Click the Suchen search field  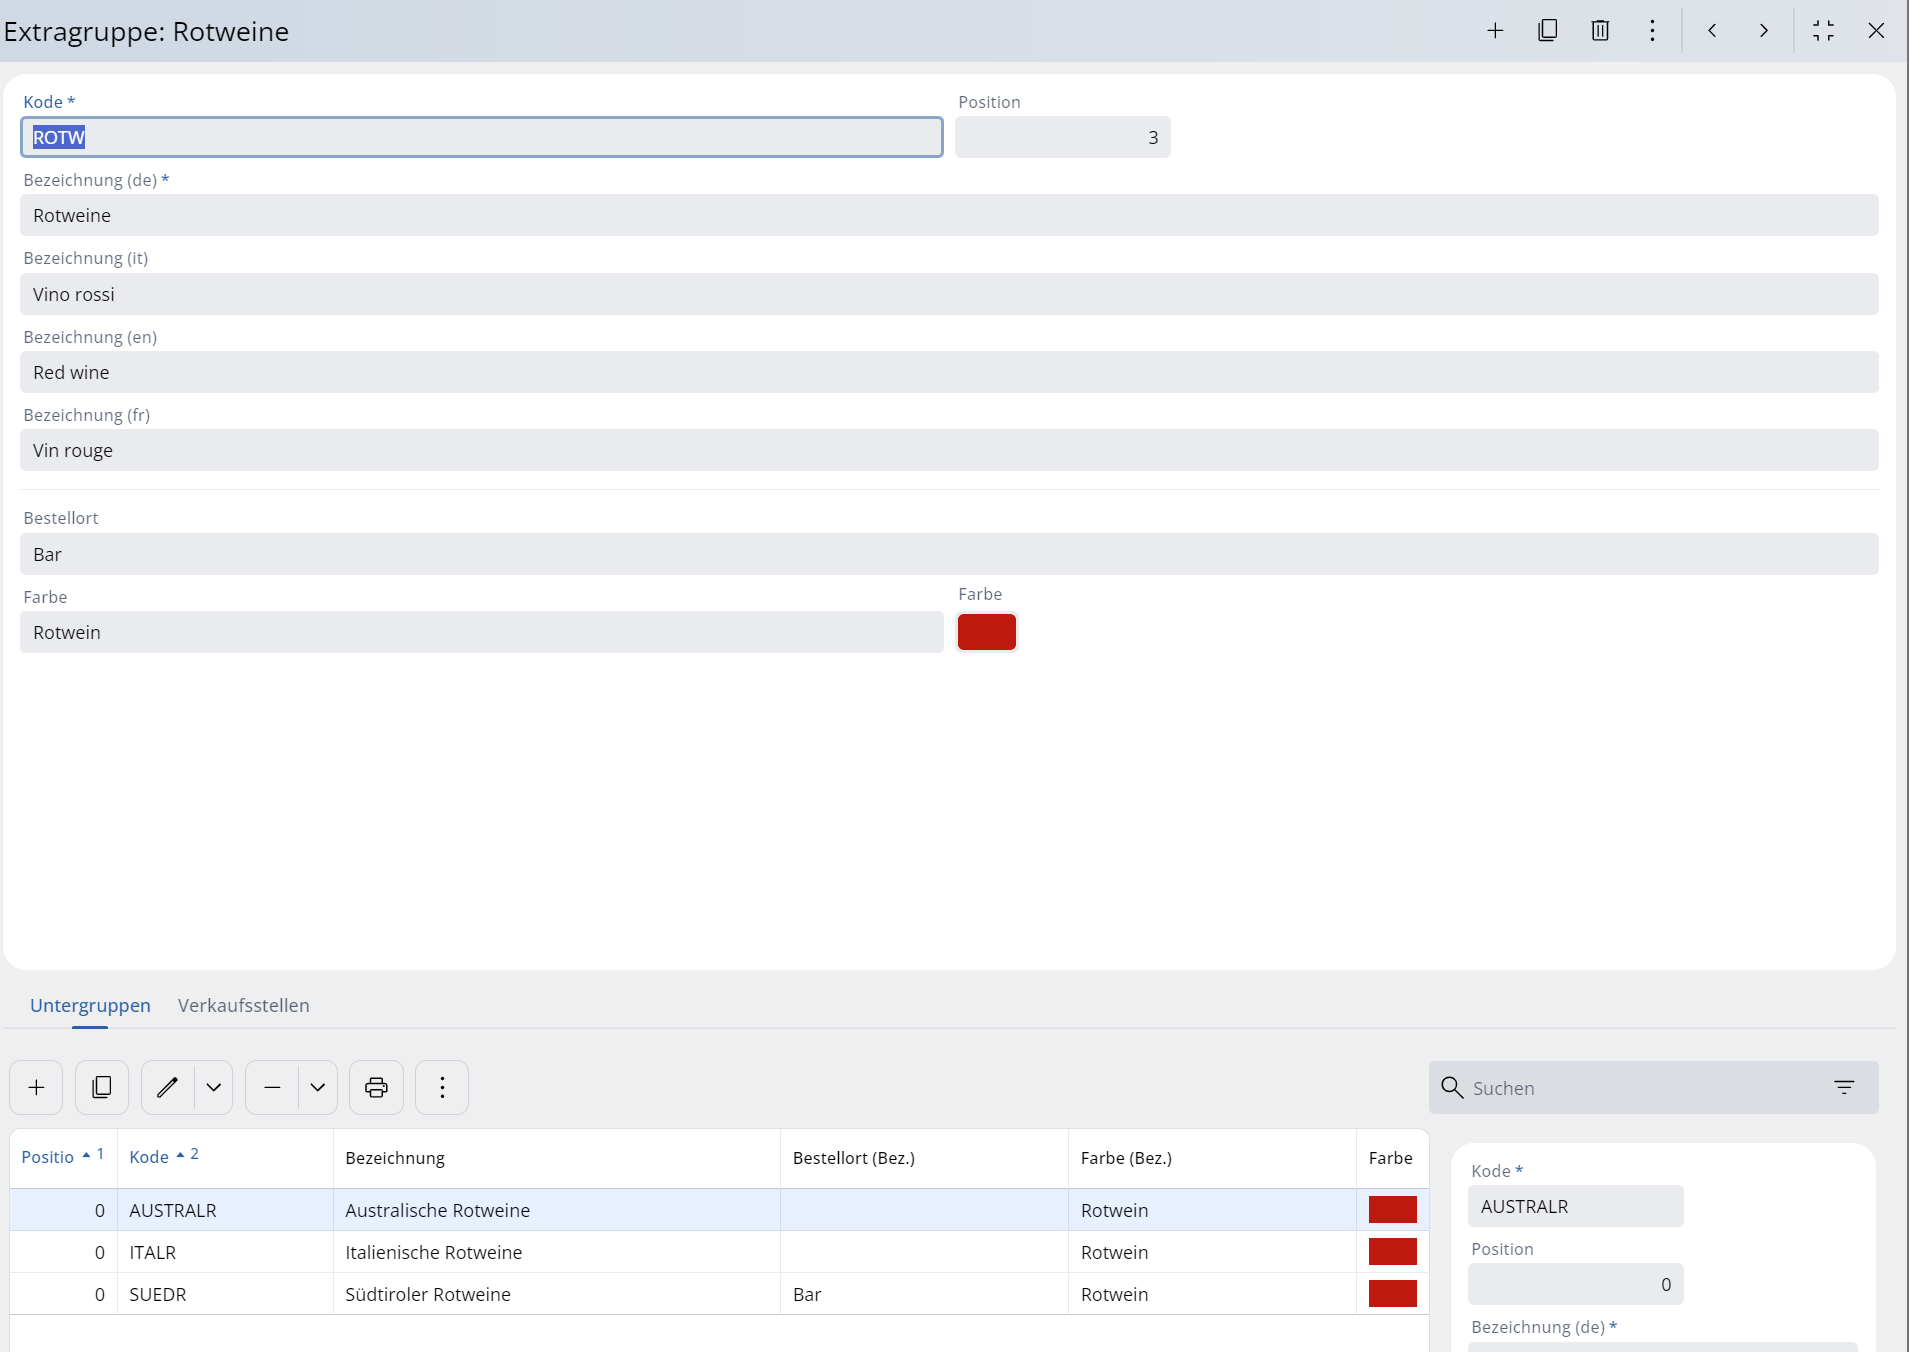coord(1640,1088)
